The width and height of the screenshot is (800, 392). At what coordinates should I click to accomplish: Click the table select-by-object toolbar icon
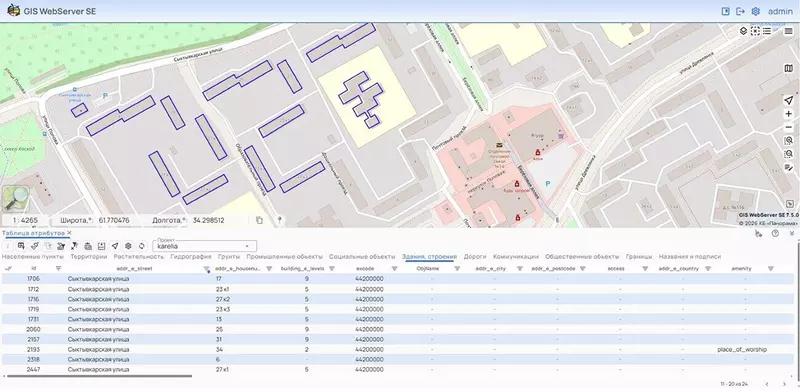point(21,246)
